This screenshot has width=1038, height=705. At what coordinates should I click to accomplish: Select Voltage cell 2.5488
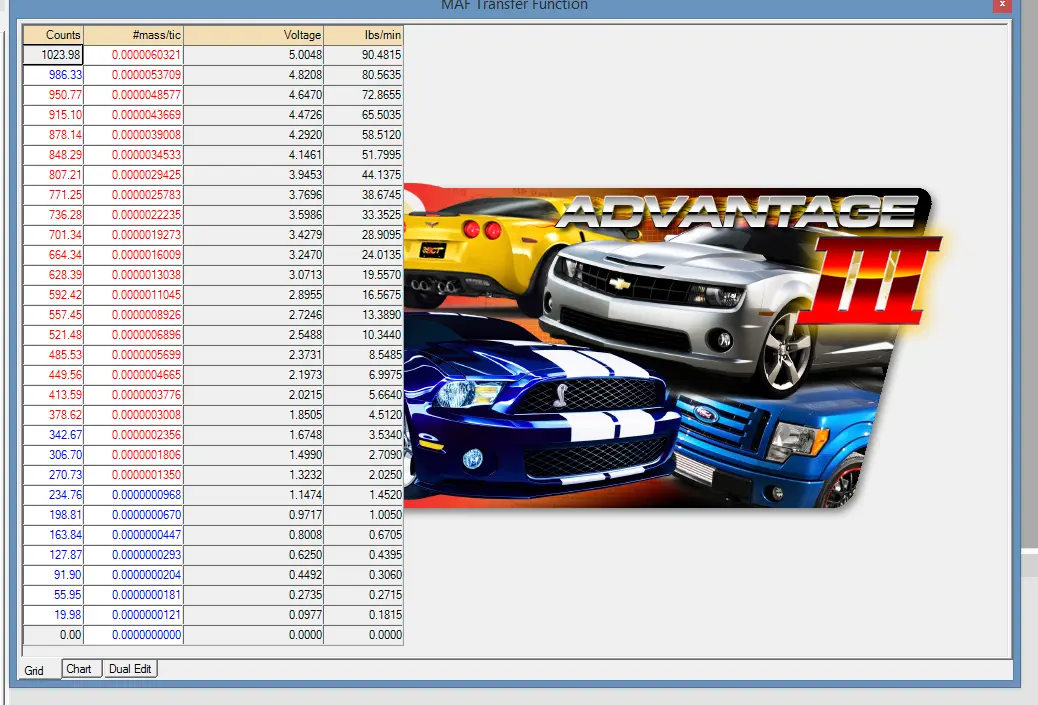coord(254,334)
